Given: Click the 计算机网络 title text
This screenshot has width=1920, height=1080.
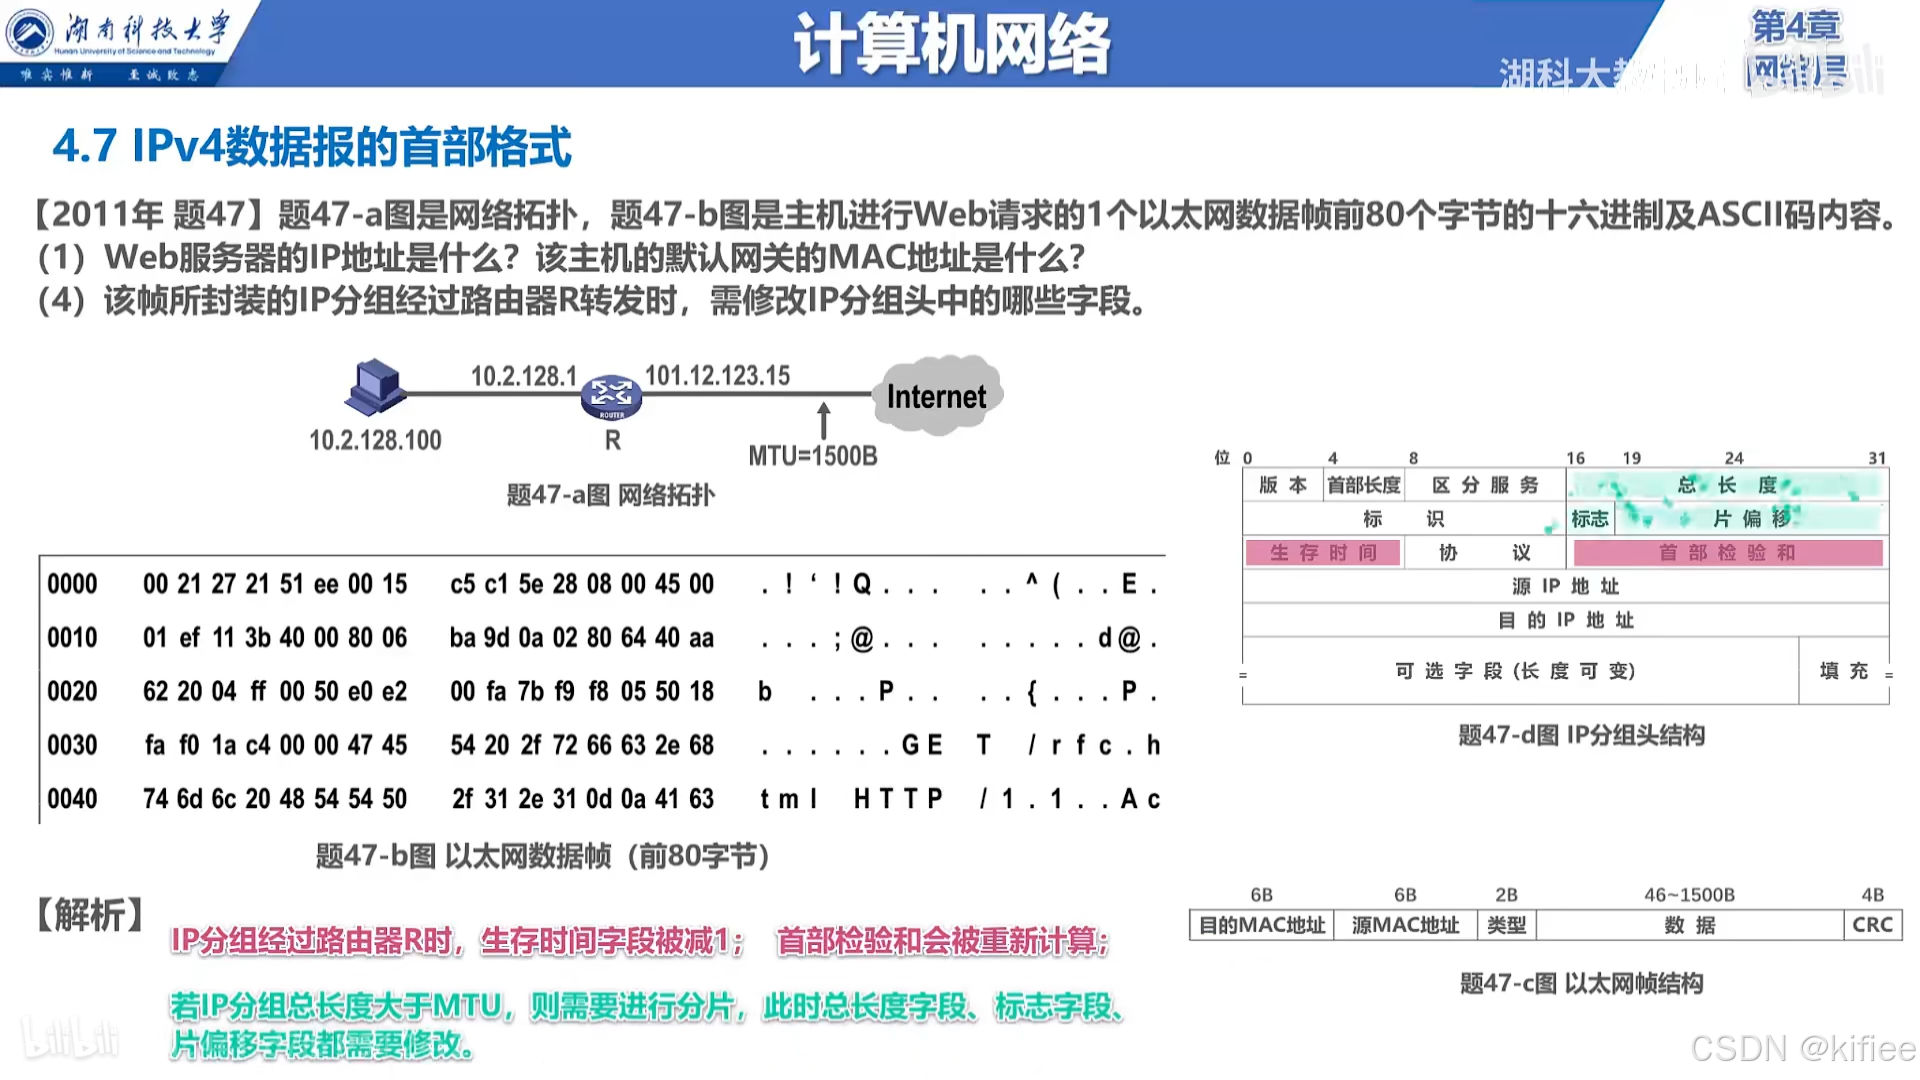Looking at the screenshot, I should pyautogui.click(x=952, y=45).
